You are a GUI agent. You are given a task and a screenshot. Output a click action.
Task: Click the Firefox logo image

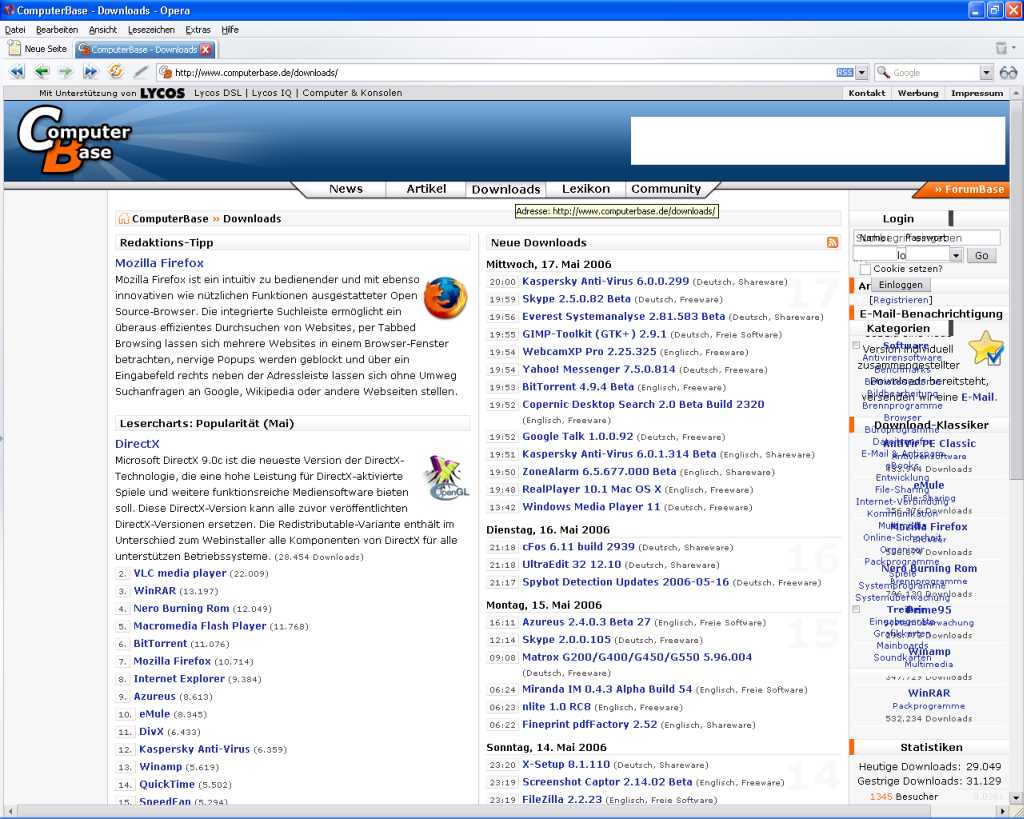tap(445, 297)
